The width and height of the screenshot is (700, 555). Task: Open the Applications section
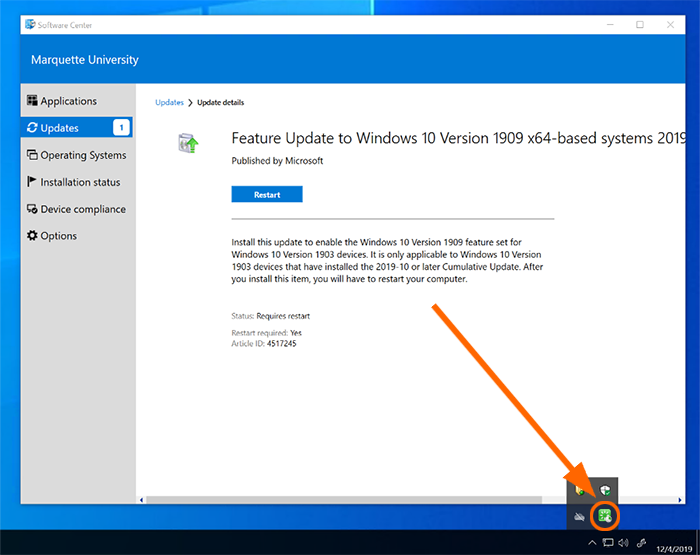point(68,101)
